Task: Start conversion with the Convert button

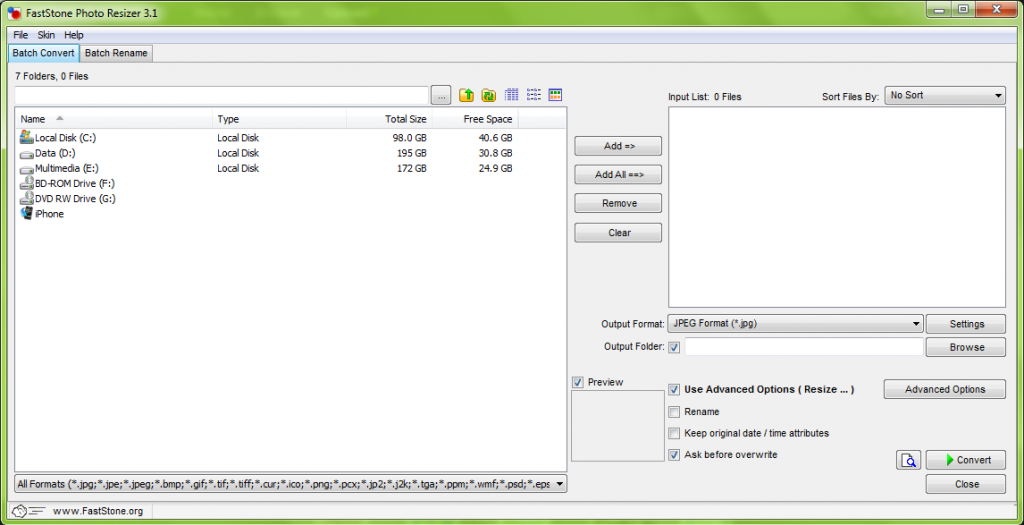Action: 966,460
